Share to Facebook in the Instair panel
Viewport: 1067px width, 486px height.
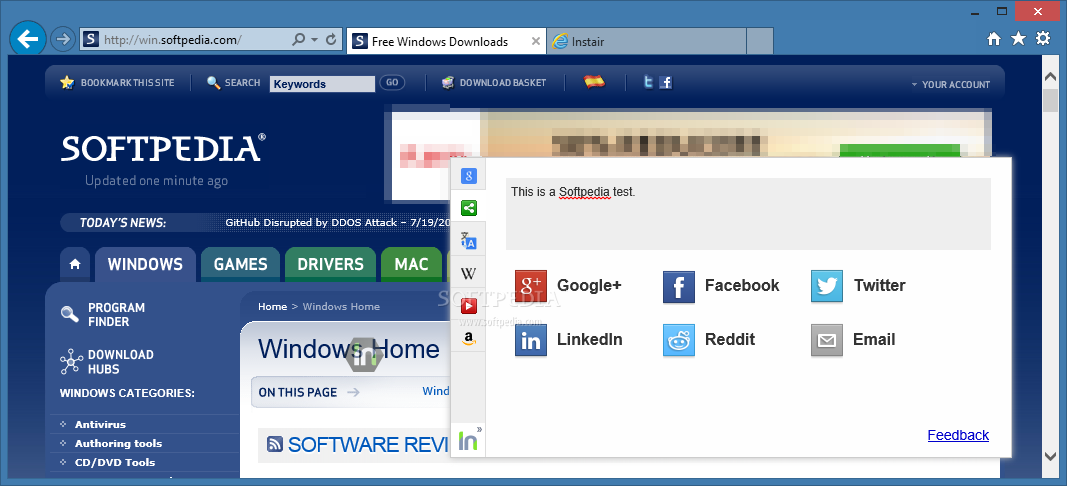pyautogui.click(x=721, y=285)
